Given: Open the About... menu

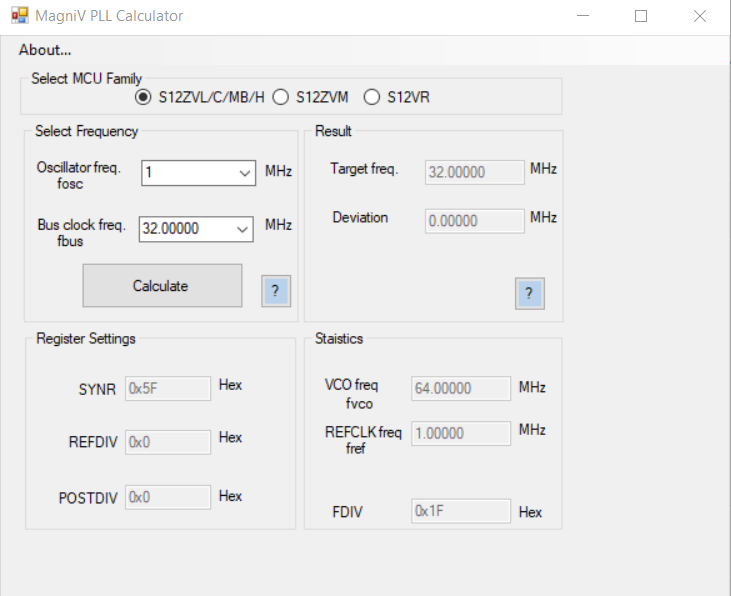Looking at the screenshot, I should pos(45,50).
